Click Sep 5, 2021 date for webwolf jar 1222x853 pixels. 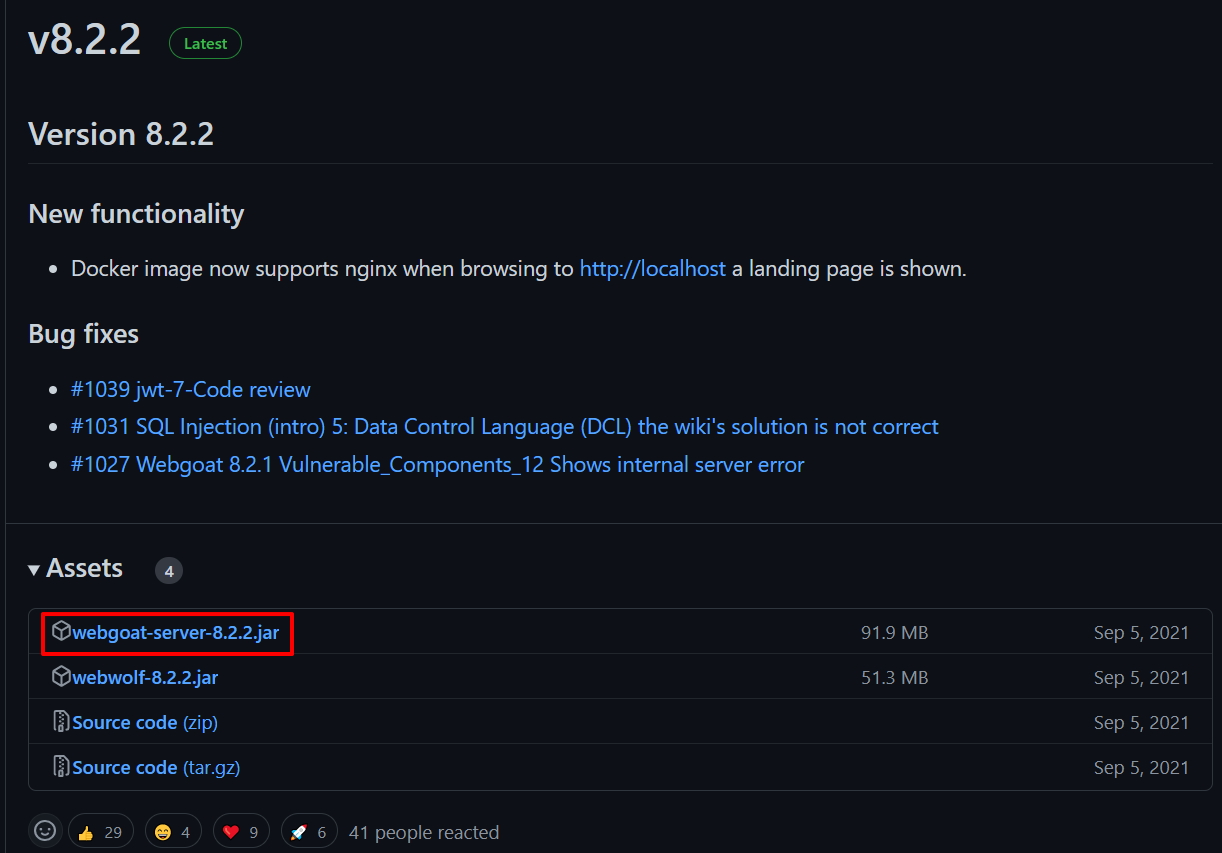[x=1142, y=678]
